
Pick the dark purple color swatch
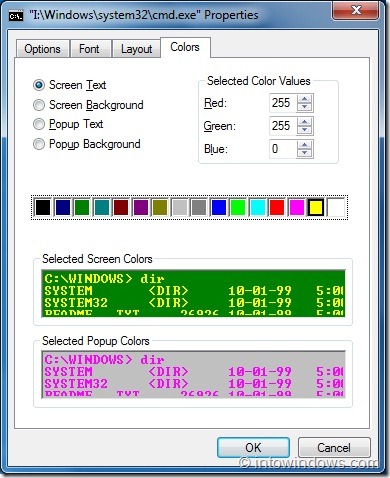click(x=141, y=207)
